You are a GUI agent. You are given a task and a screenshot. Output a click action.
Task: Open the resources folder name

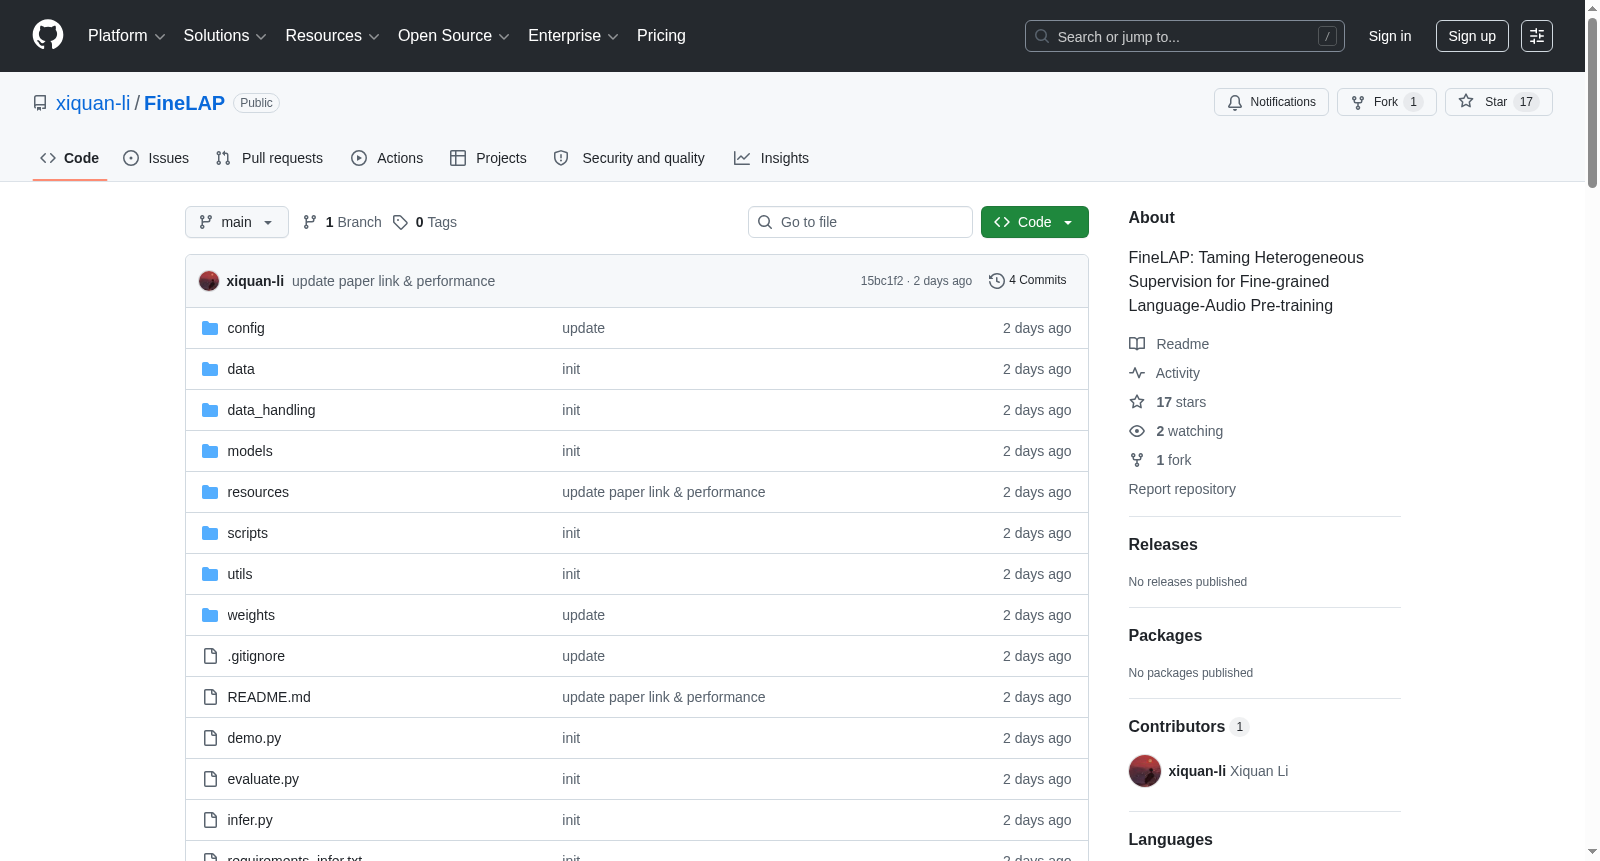[x=258, y=492]
